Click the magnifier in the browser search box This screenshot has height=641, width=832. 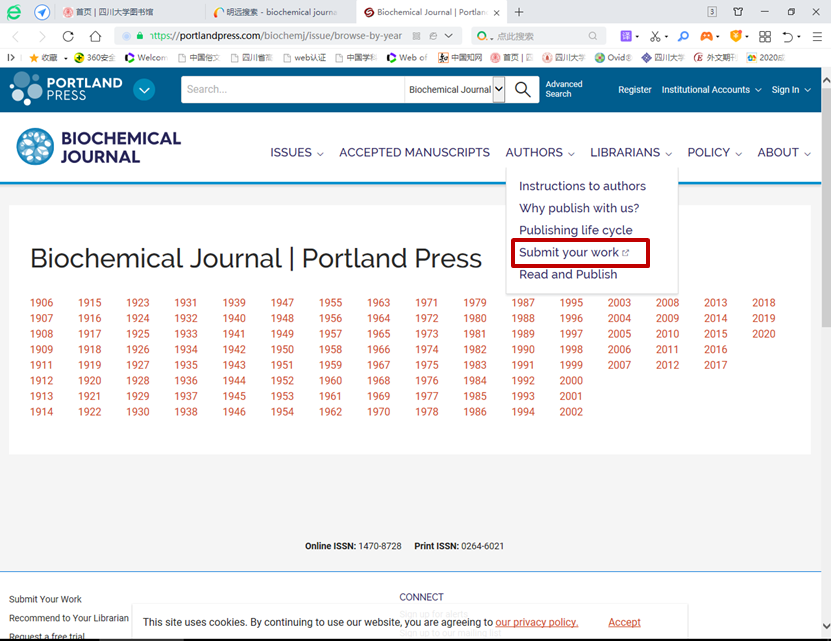click(x=592, y=36)
